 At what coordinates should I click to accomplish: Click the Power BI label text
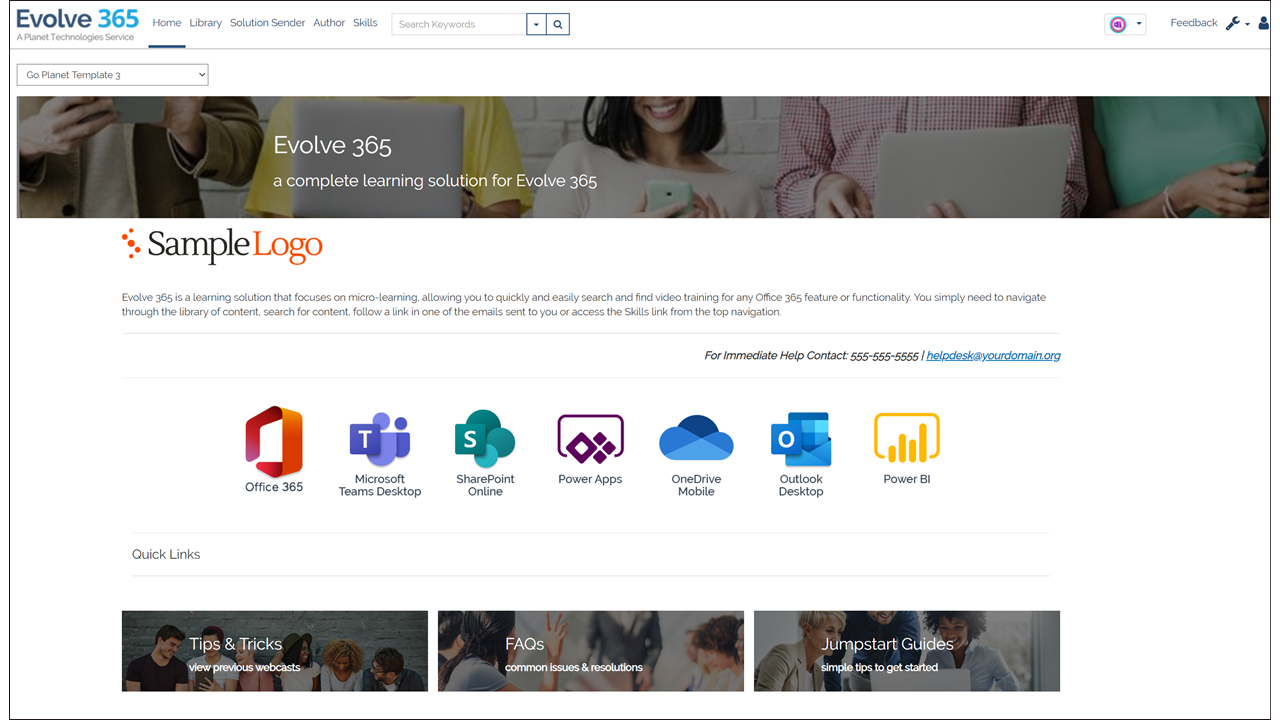point(907,479)
